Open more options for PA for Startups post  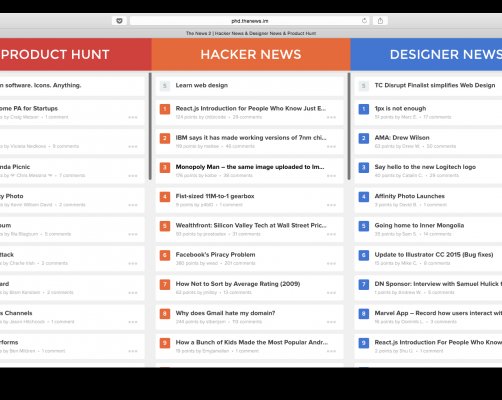[133, 117]
